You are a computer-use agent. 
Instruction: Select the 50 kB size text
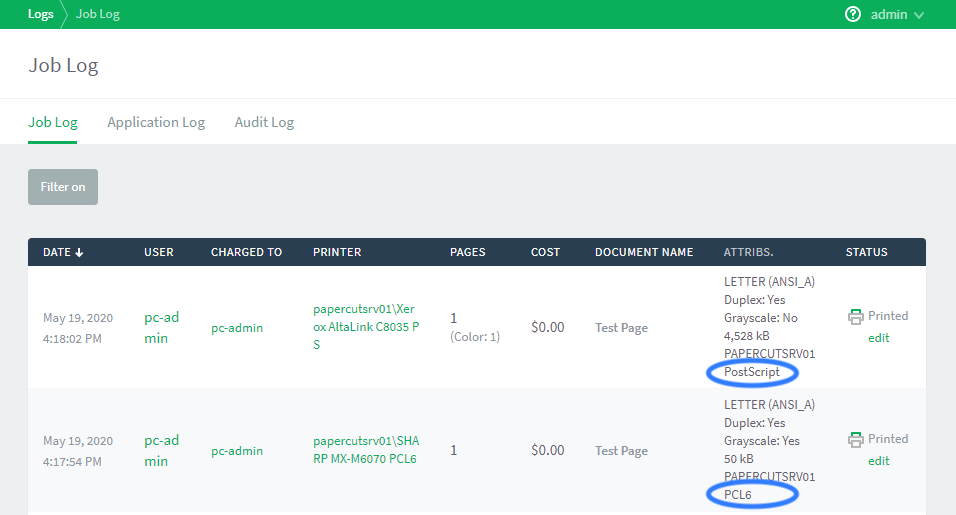(x=738, y=459)
